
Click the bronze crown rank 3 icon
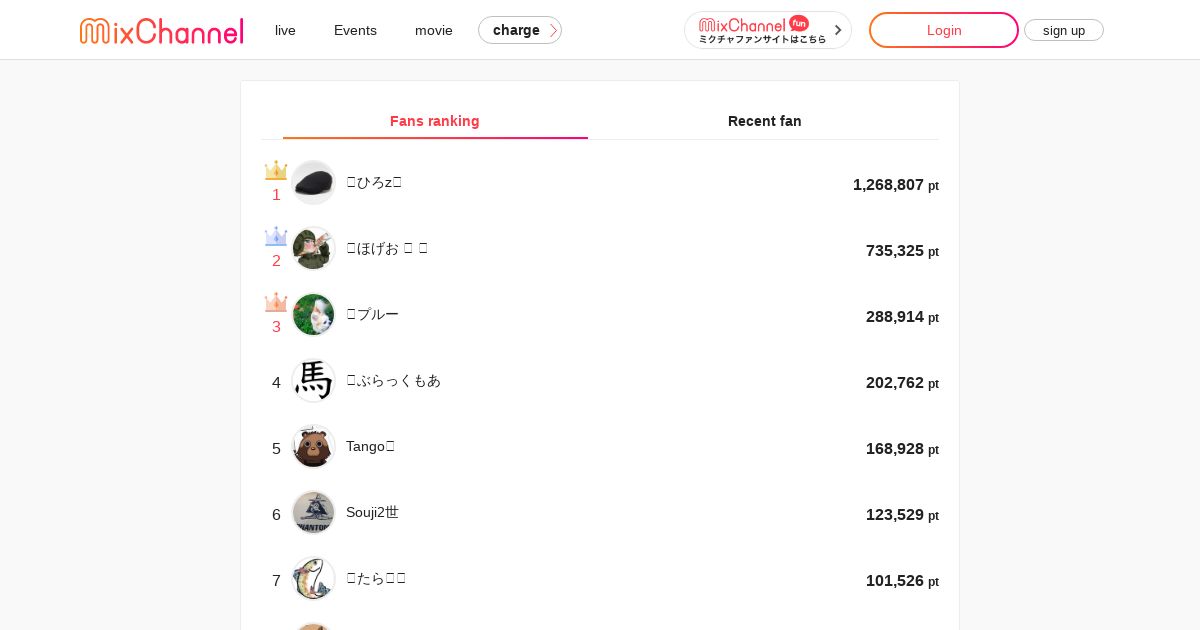coord(276,303)
